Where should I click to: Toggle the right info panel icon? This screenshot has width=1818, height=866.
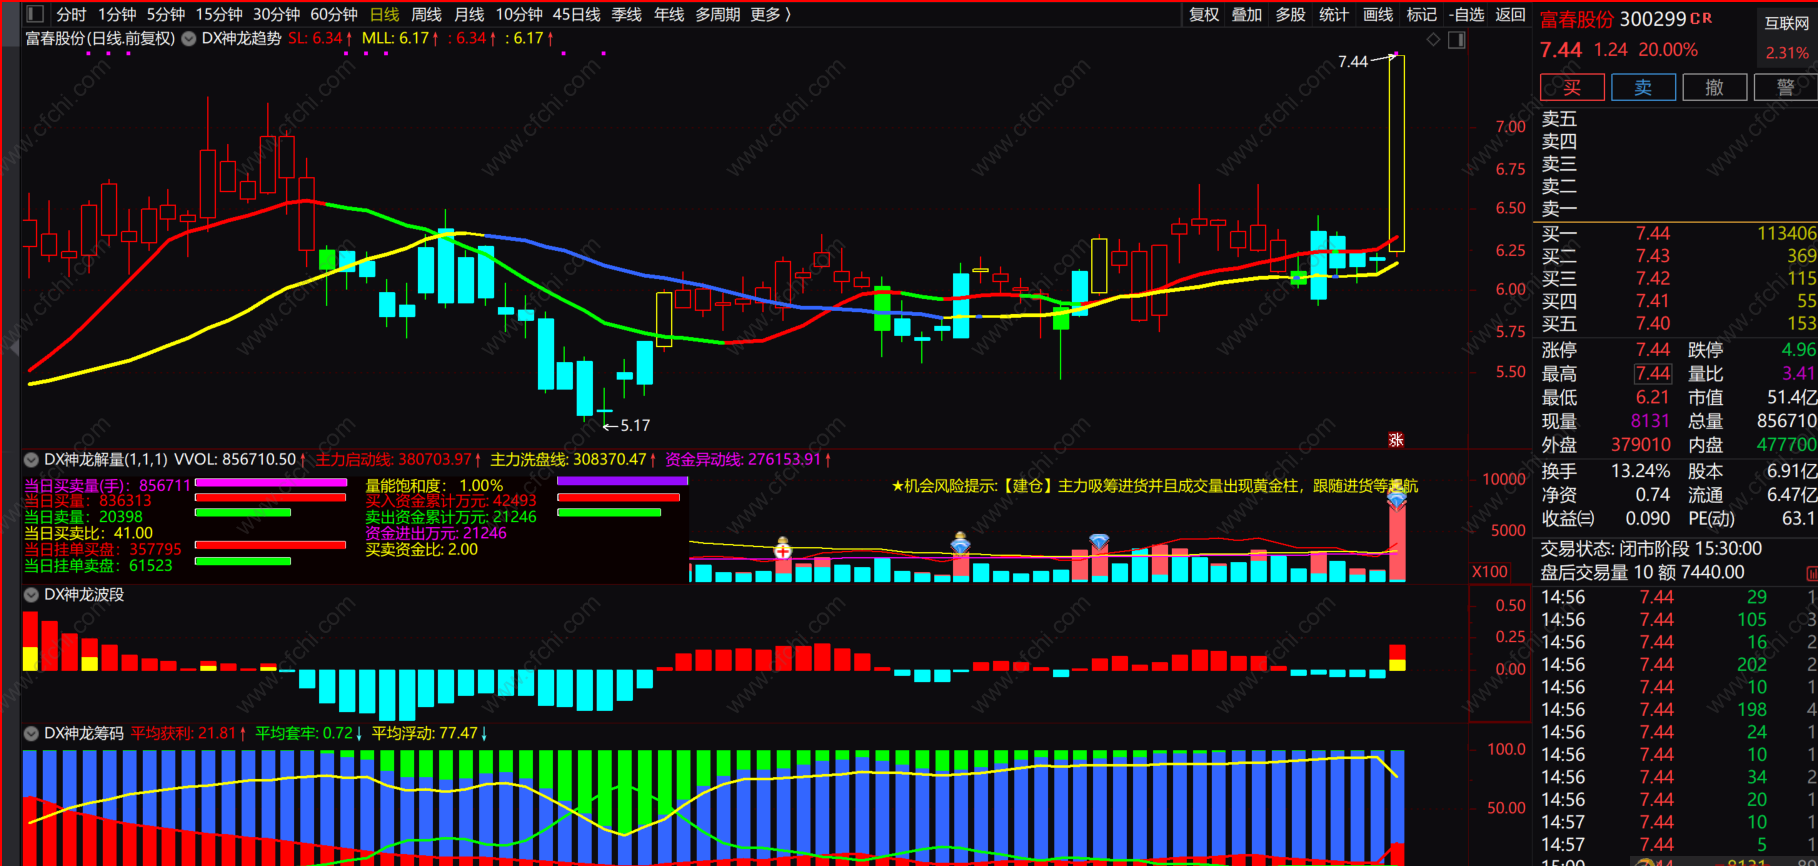(x=1457, y=40)
